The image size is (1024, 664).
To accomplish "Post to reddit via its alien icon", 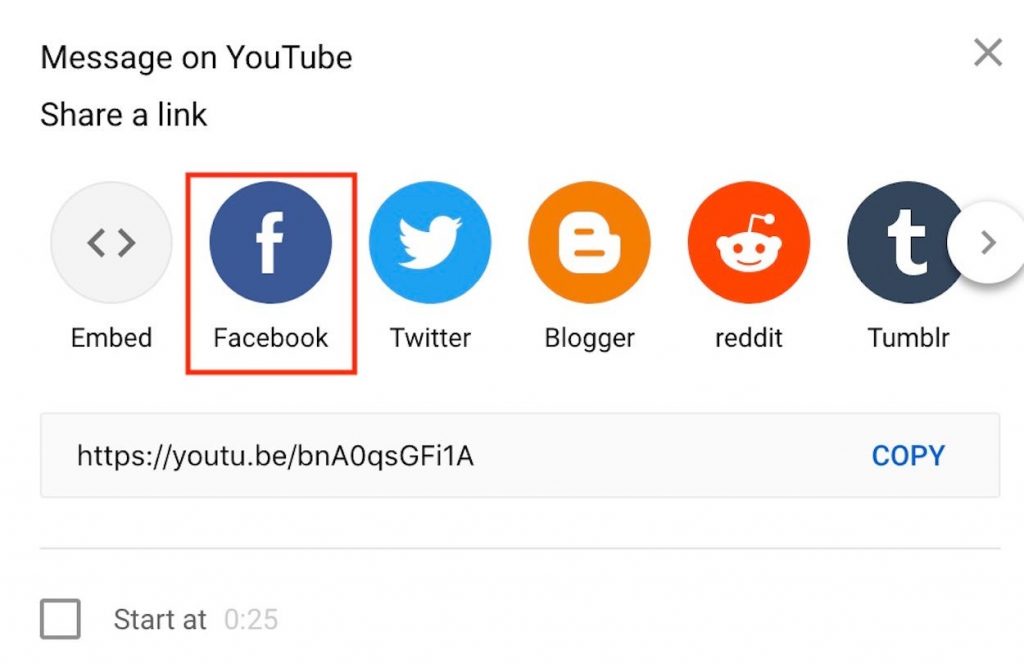I will [748, 242].
